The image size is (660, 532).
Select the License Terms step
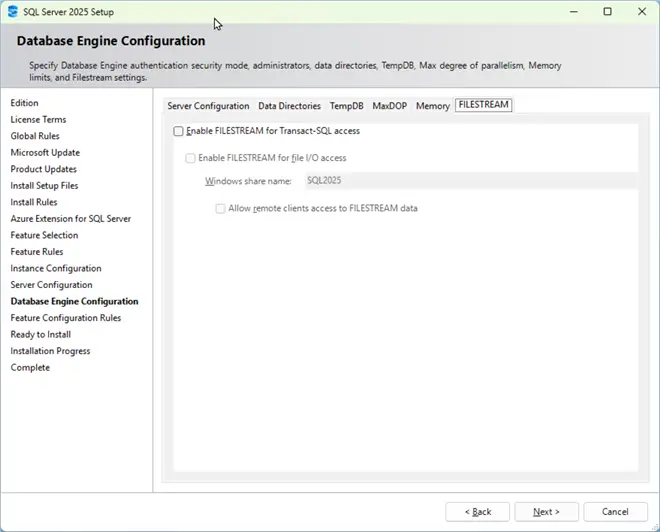point(38,120)
